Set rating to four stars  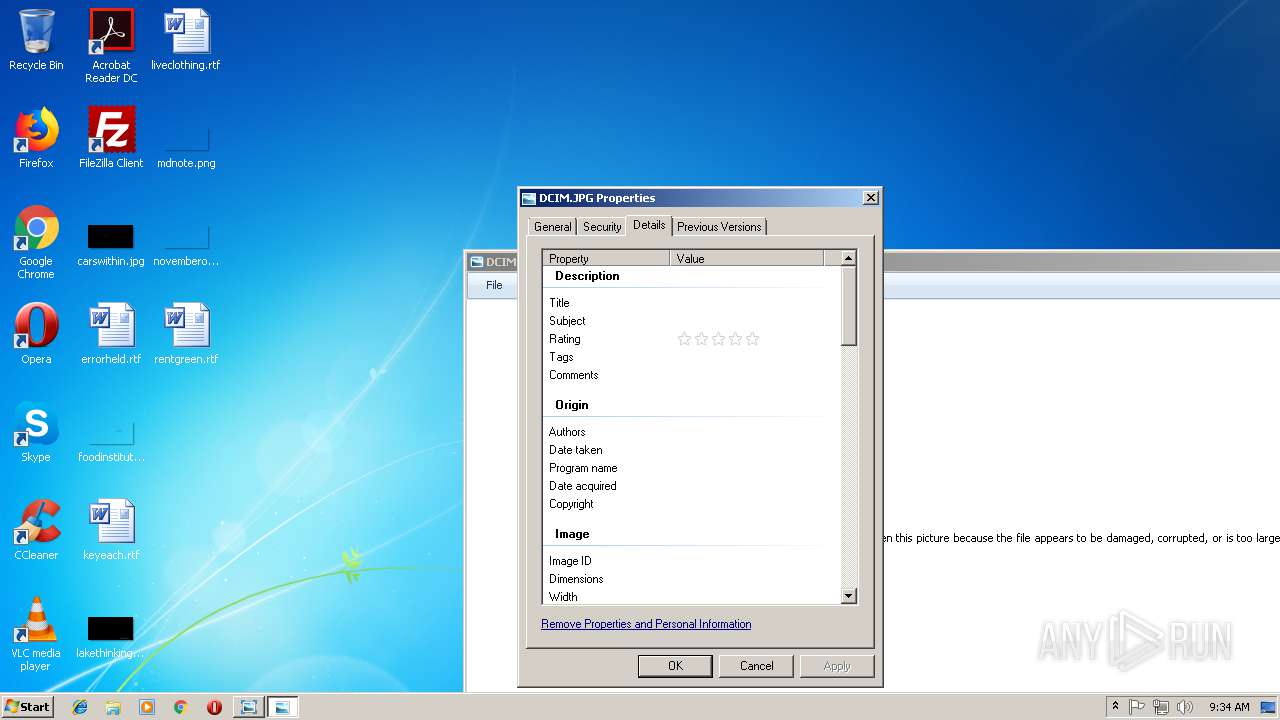(x=735, y=339)
